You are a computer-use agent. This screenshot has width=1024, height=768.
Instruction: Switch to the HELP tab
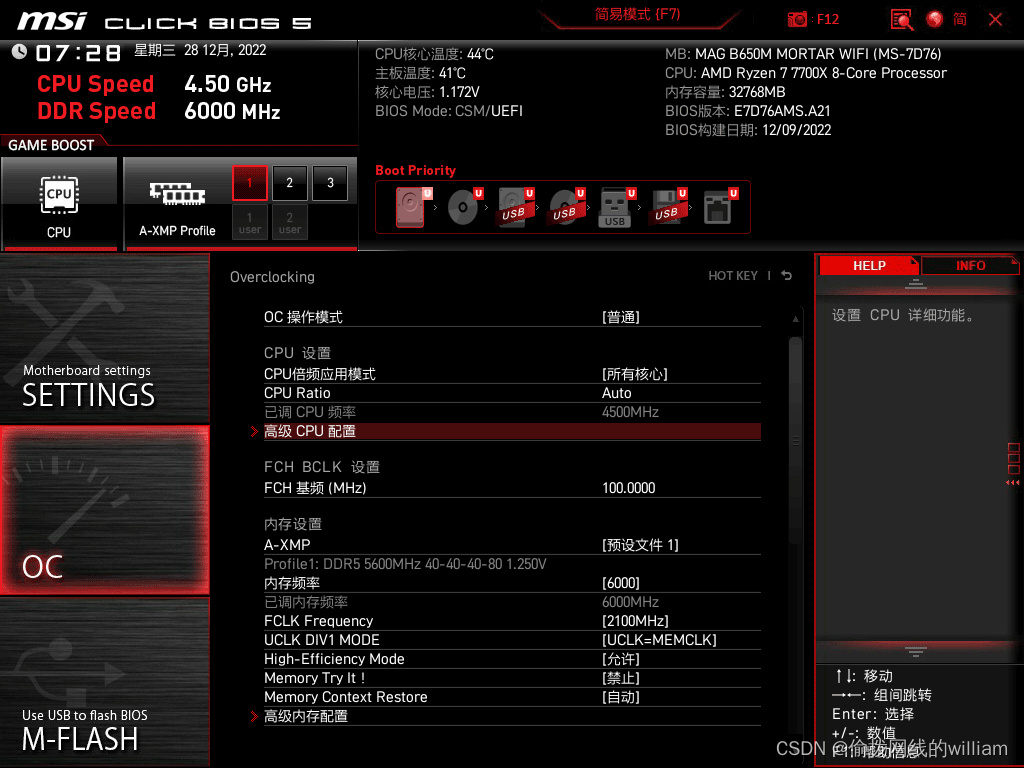click(x=869, y=266)
